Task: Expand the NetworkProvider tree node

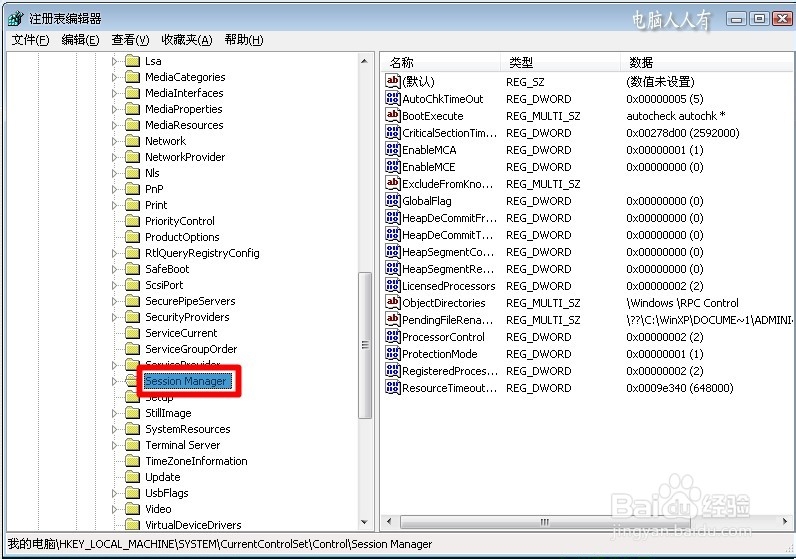Action: (114, 157)
